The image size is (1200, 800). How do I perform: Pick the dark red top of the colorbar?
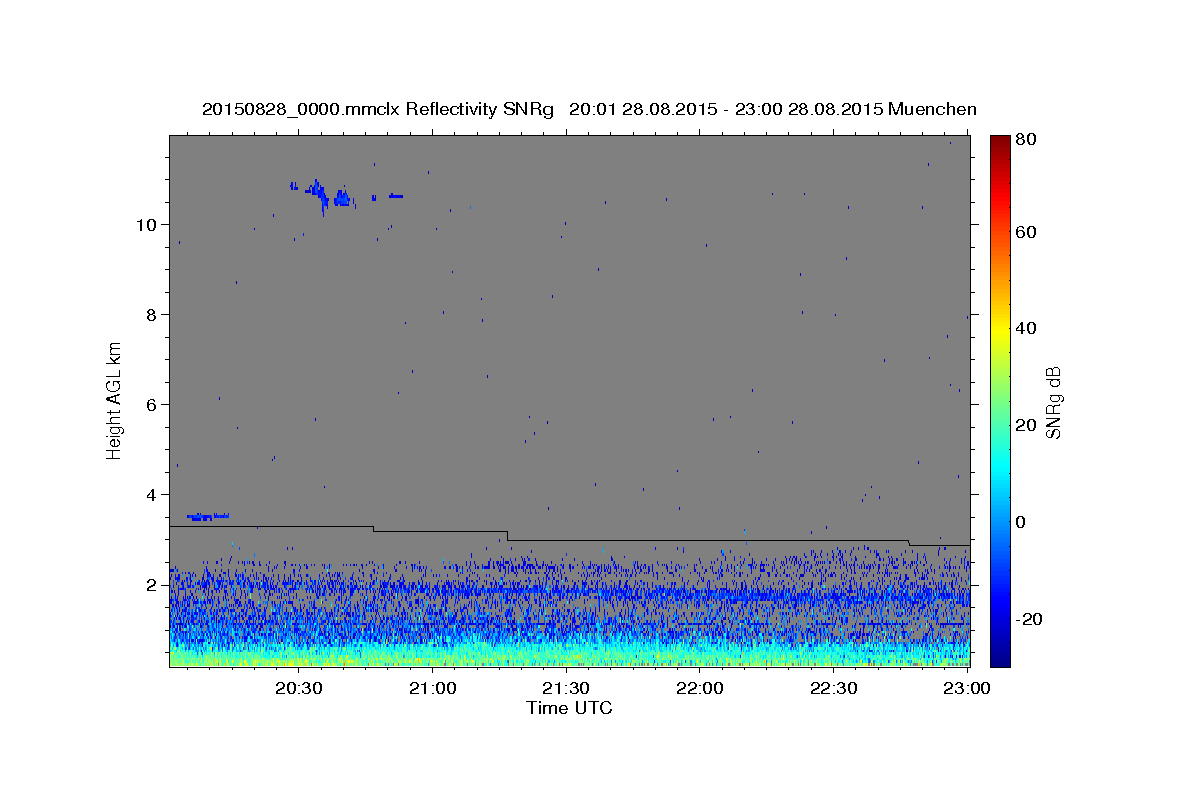coord(1000,143)
